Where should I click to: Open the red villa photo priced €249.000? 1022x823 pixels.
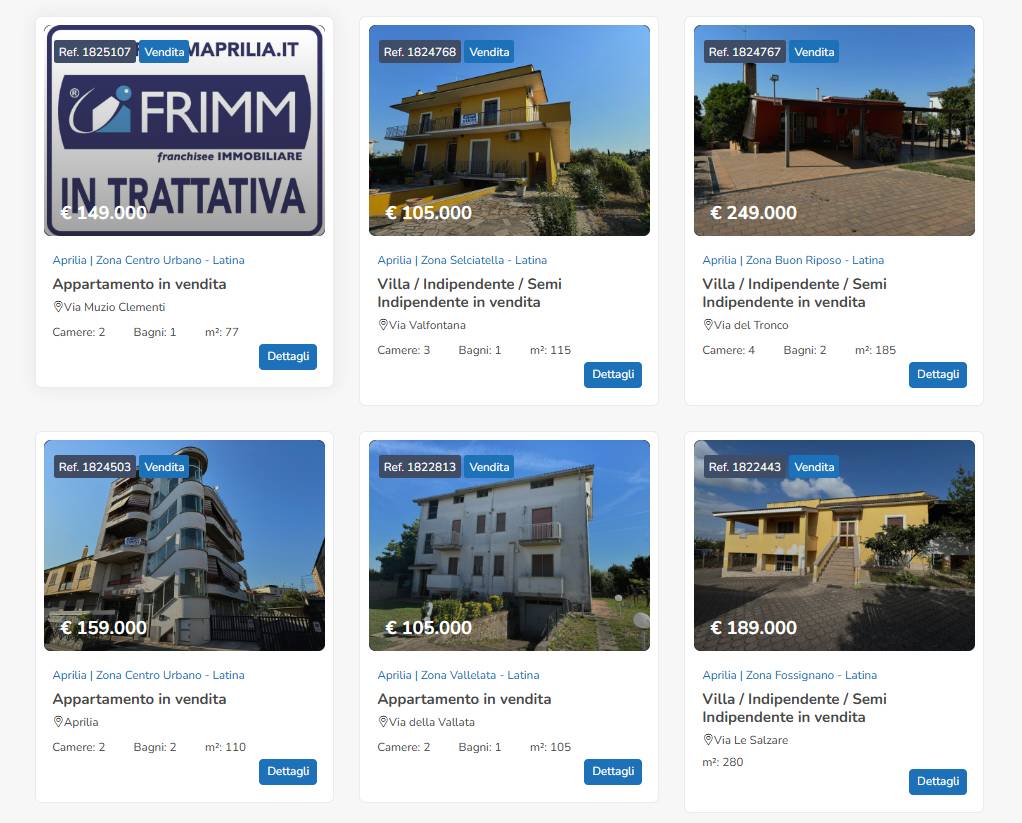(x=834, y=130)
